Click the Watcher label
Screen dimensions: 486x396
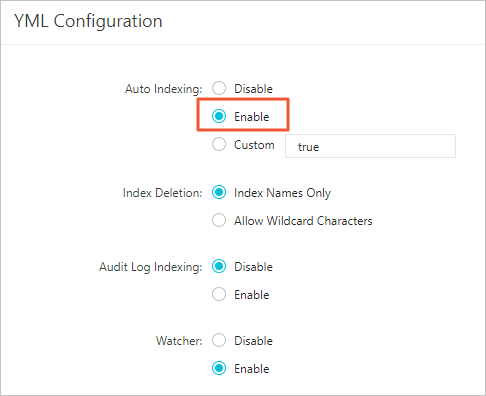point(179,341)
